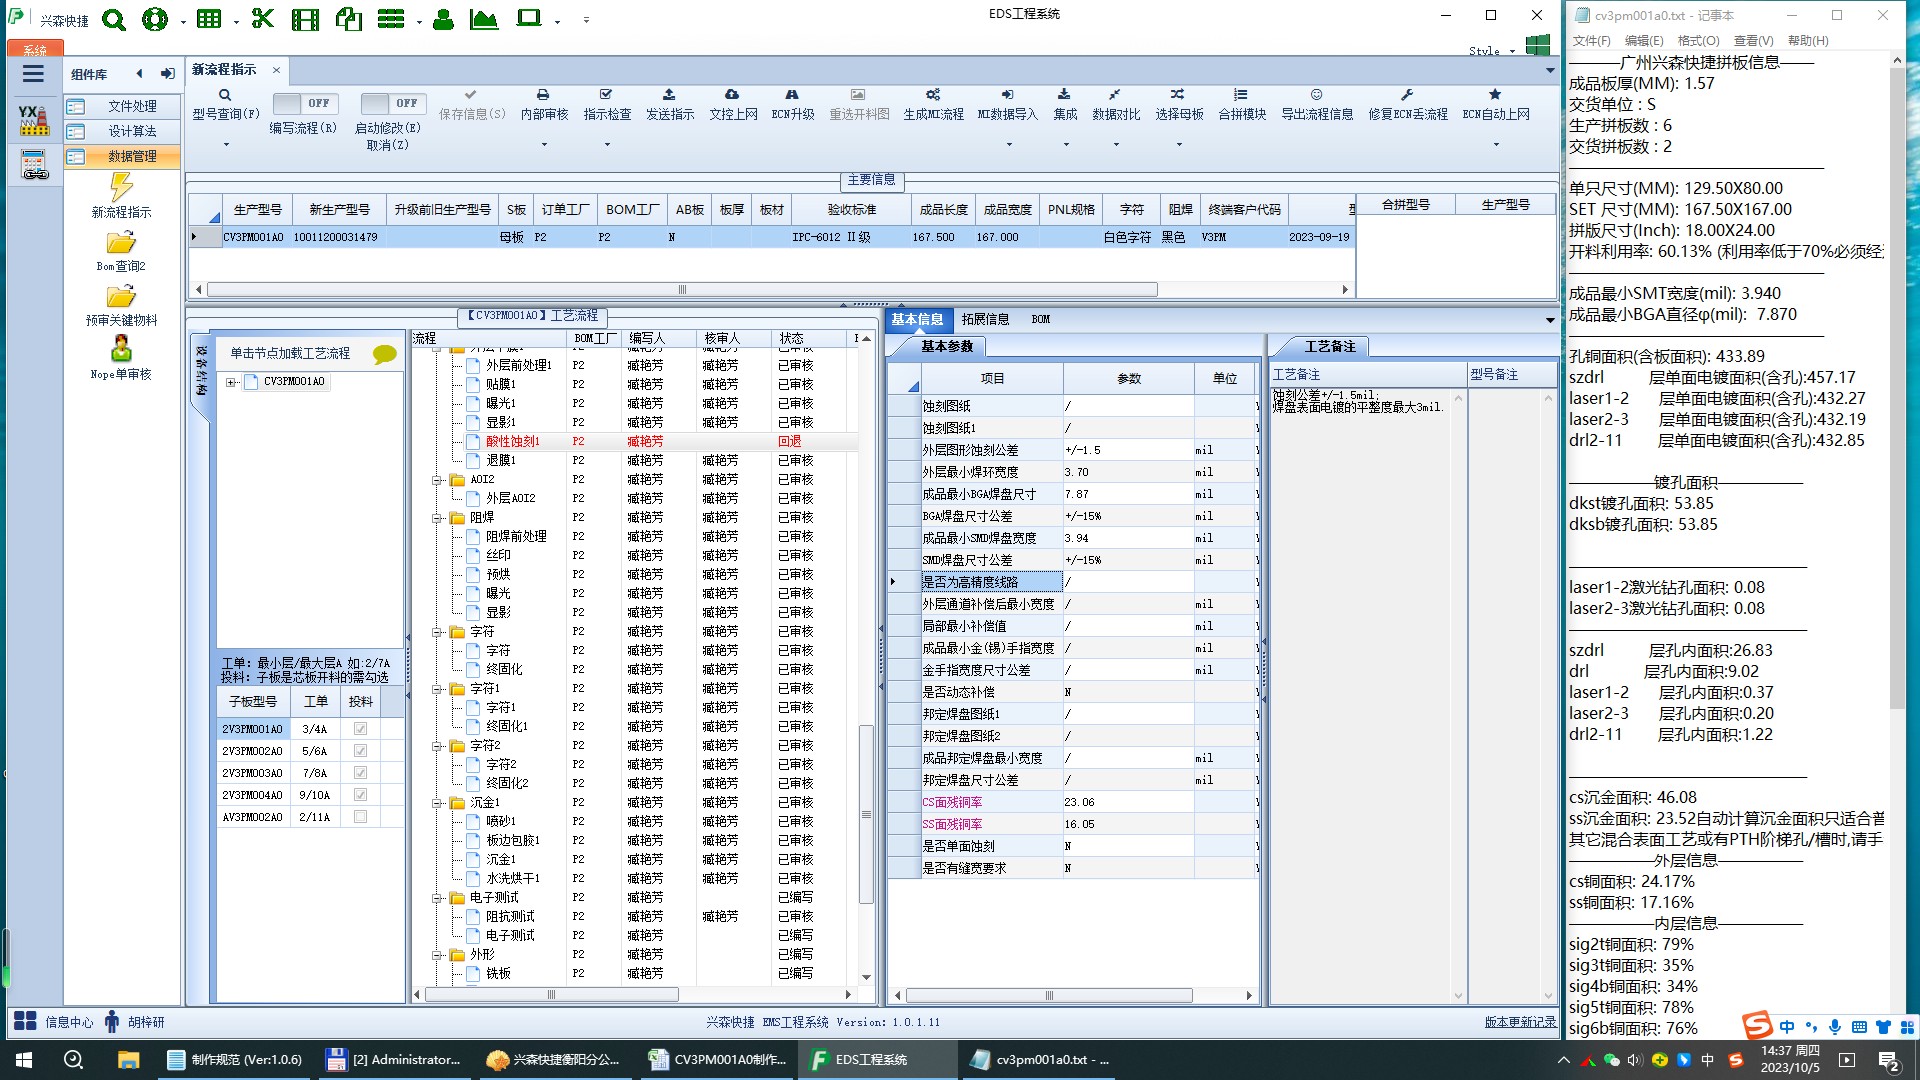The image size is (1920, 1080).
Task: Click the 工艺流程 vertical scrollbar
Action: [x=866, y=815]
